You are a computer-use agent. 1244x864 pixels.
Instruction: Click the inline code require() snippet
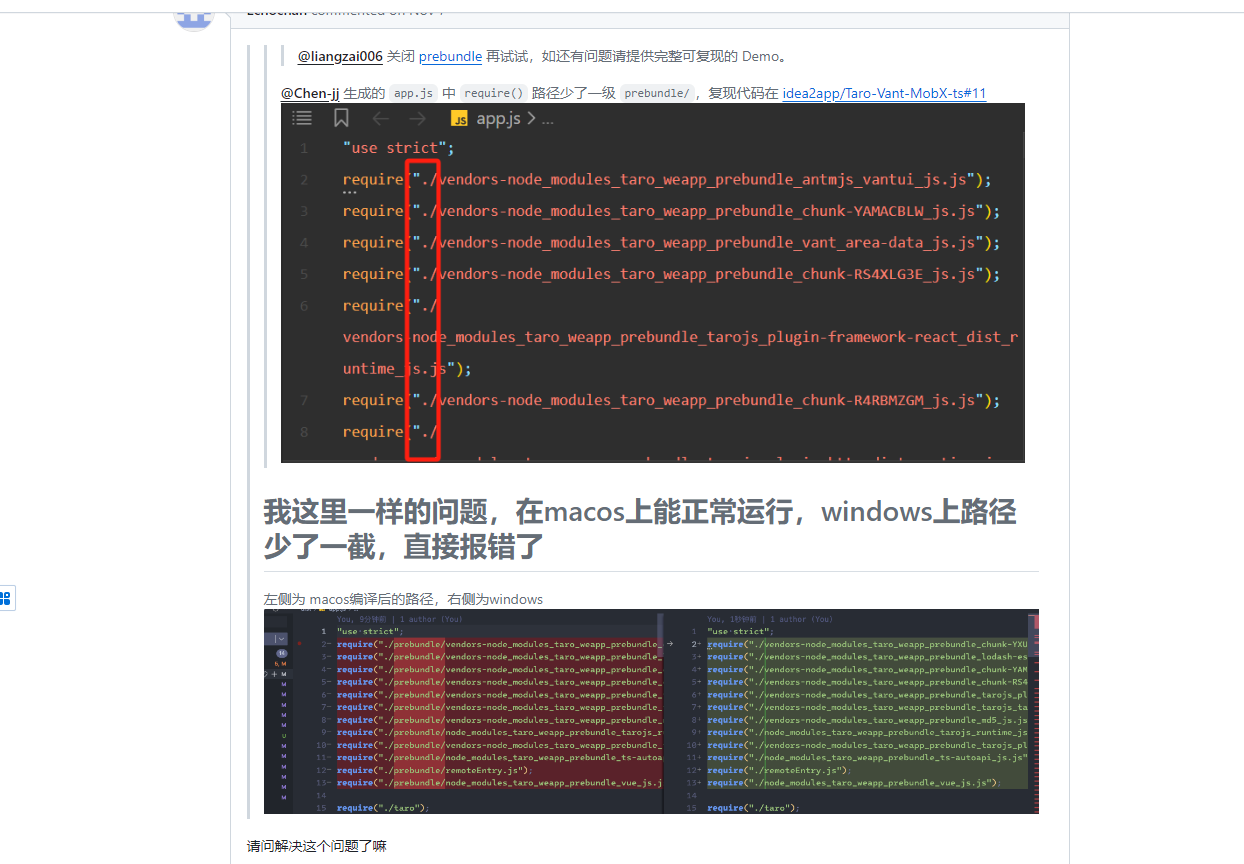pyautogui.click(x=494, y=93)
